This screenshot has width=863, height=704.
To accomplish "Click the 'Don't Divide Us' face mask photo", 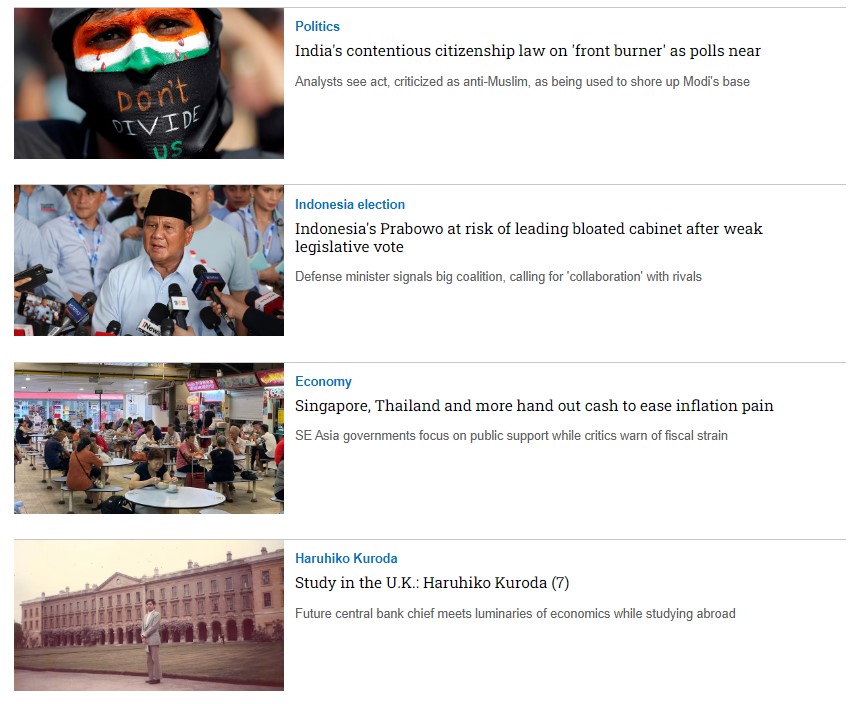I will tap(149, 83).
